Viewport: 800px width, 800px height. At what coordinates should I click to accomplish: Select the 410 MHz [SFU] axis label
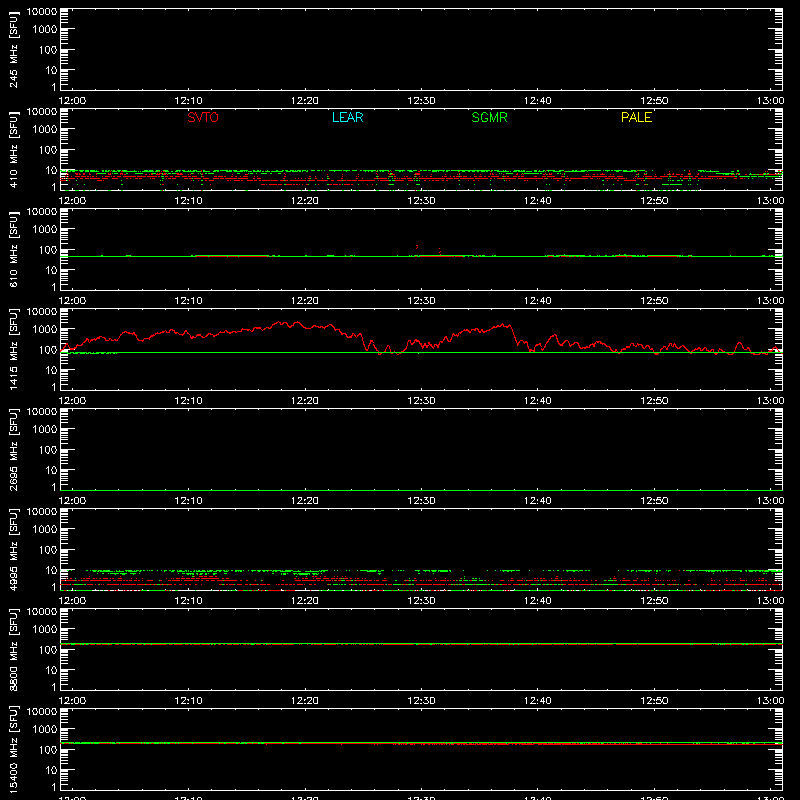click(x=13, y=149)
